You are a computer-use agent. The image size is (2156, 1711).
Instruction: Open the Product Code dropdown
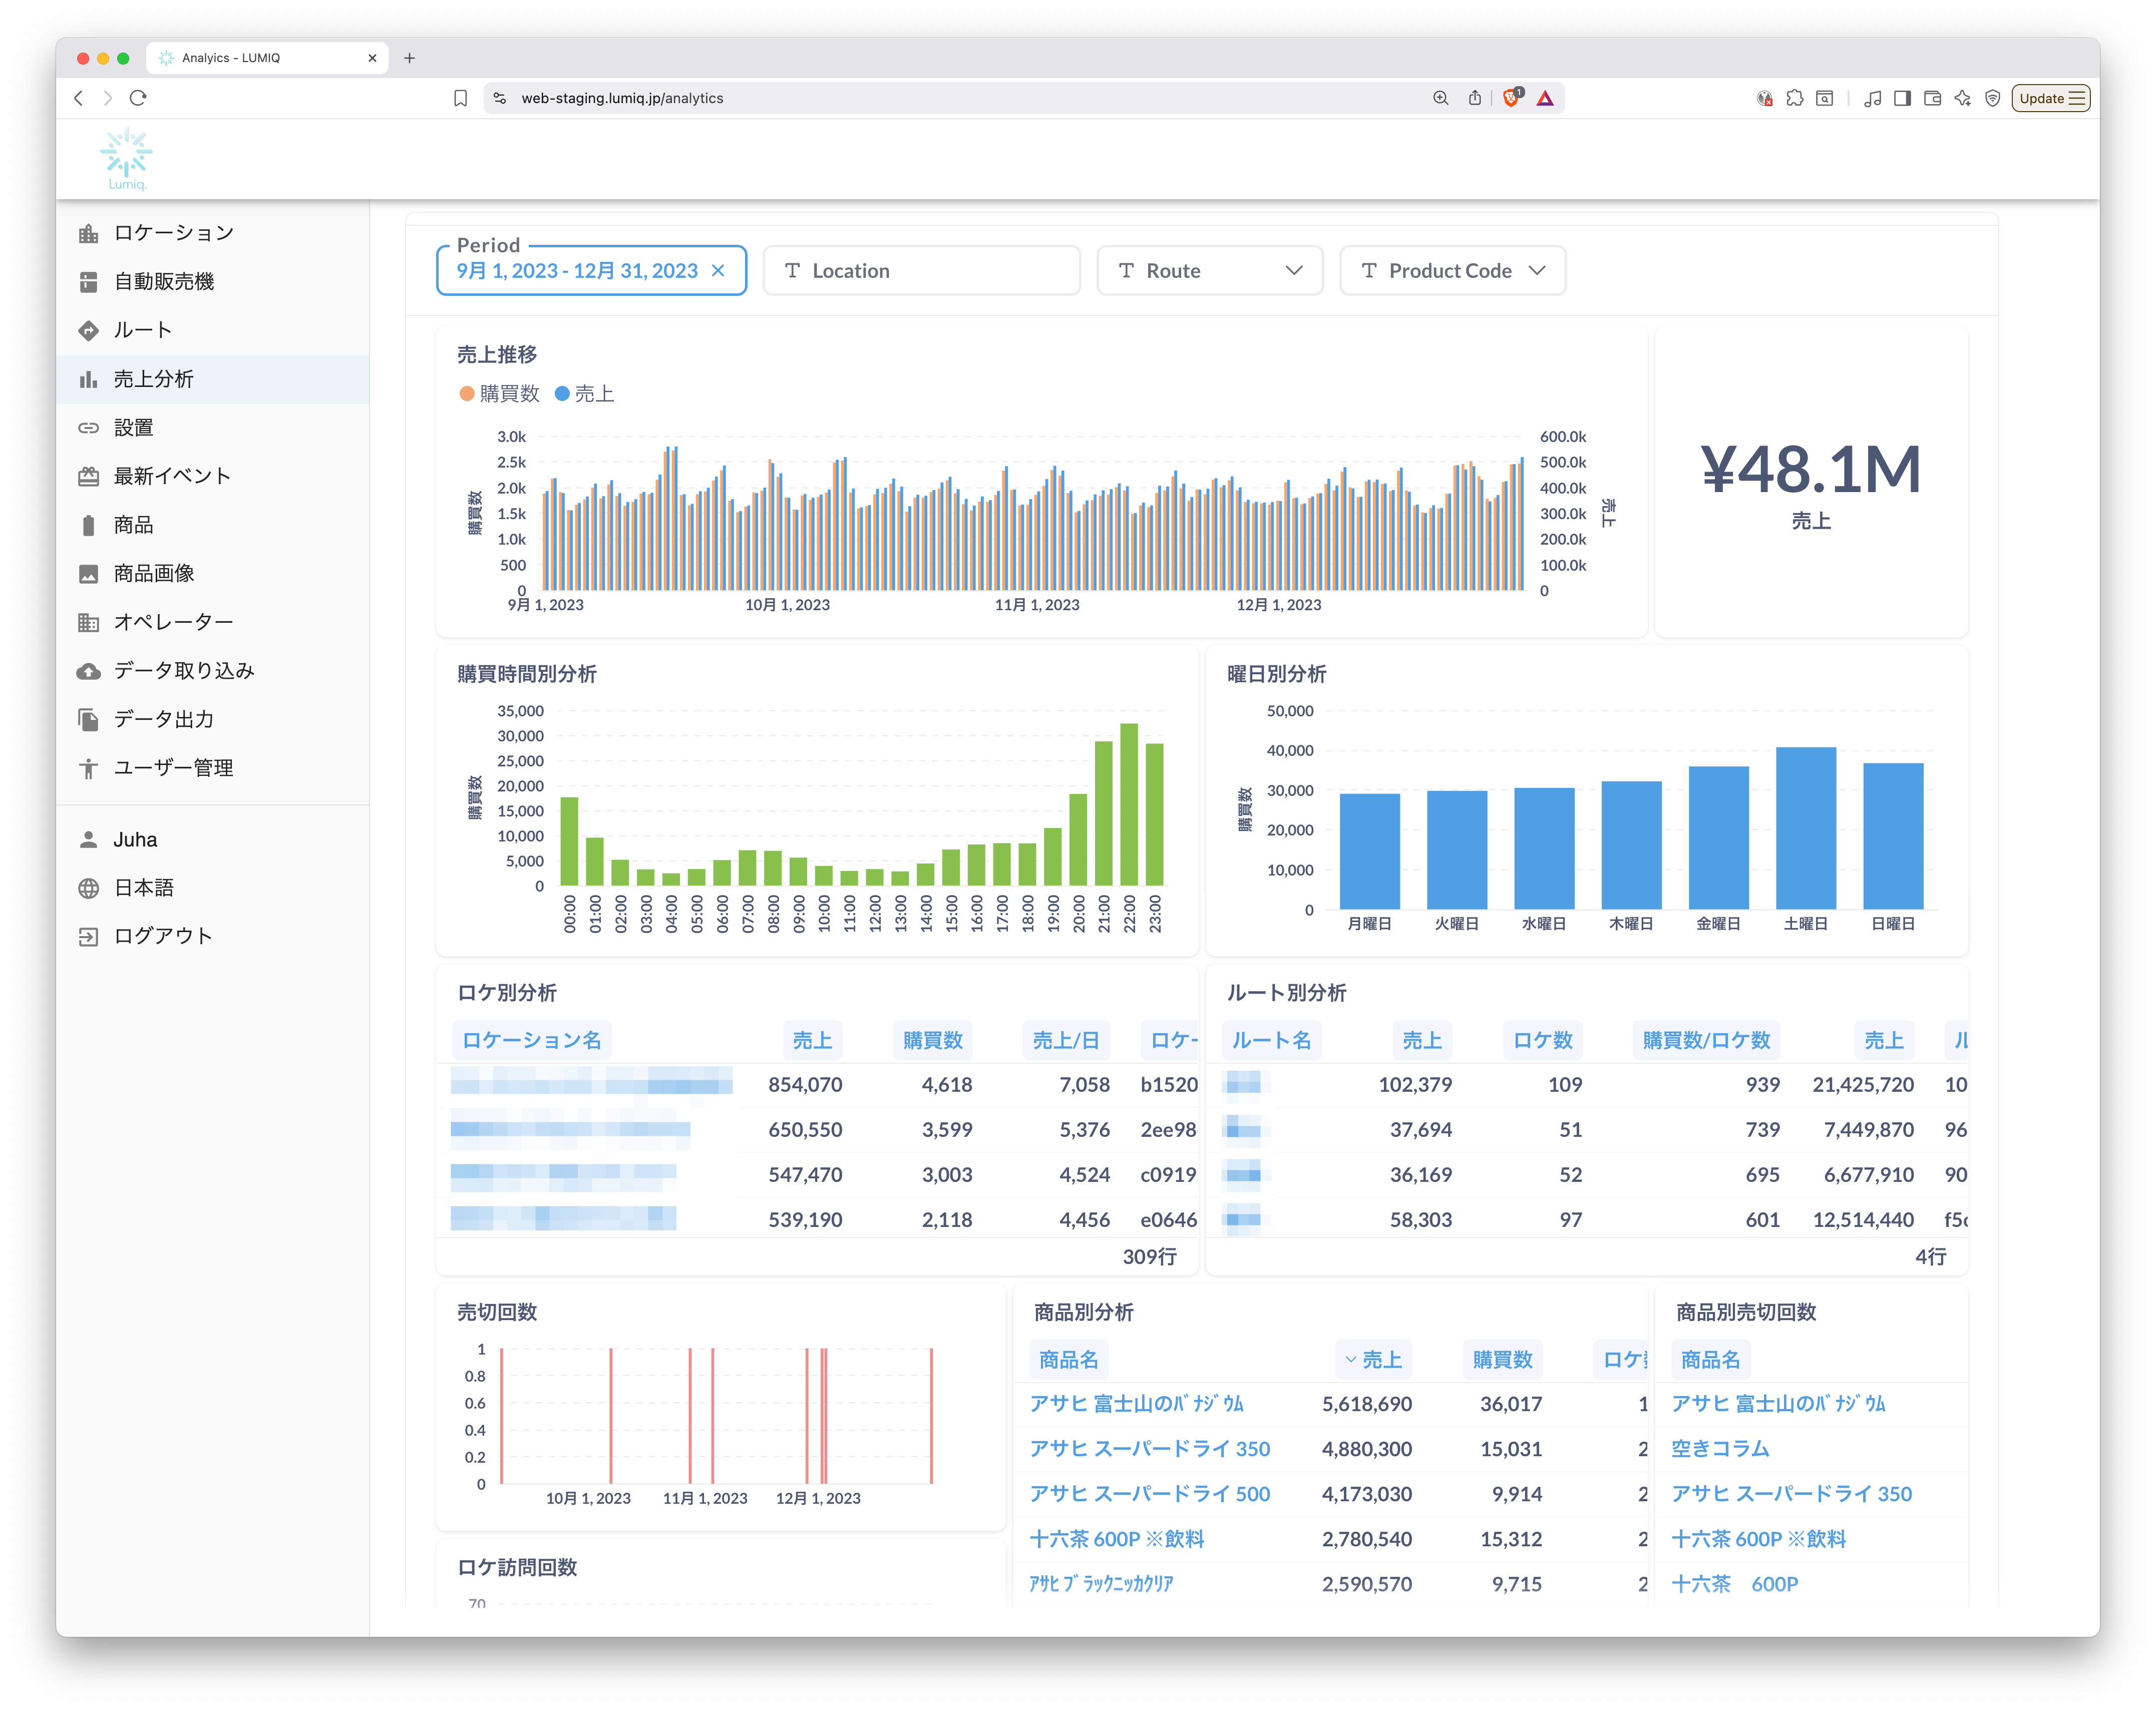point(1537,271)
